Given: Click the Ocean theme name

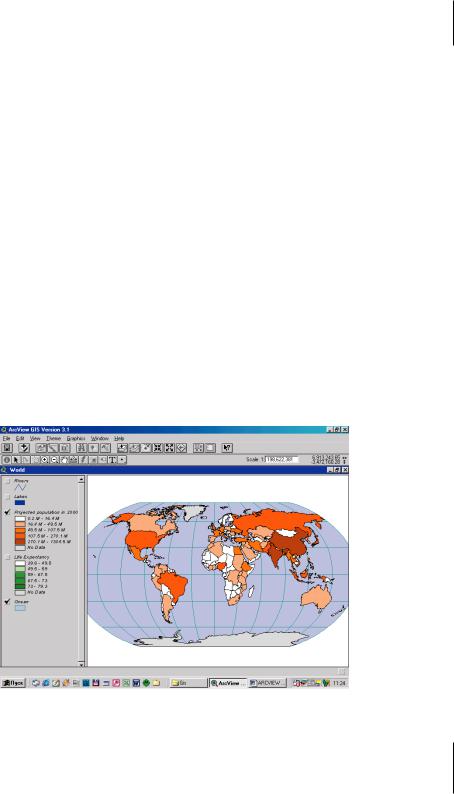Looking at the screenshot, I should [x=21, y=602].
